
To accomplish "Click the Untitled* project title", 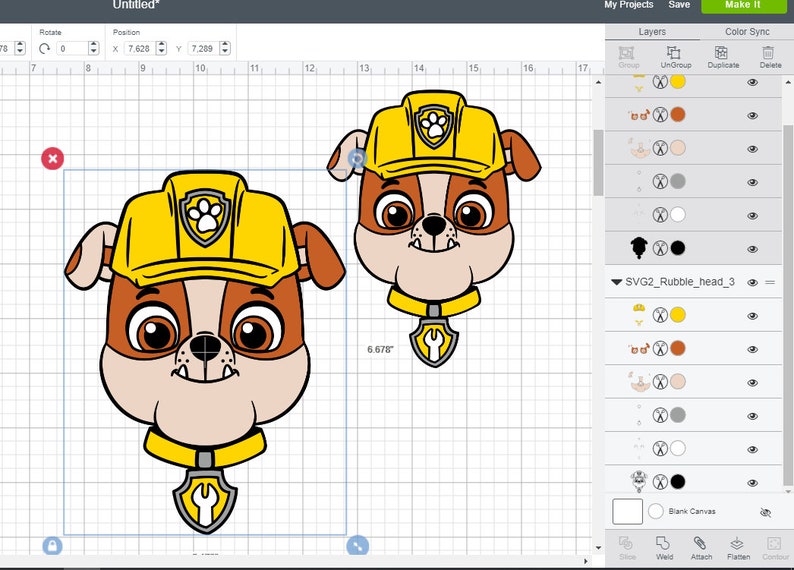I will click(134, 5).
